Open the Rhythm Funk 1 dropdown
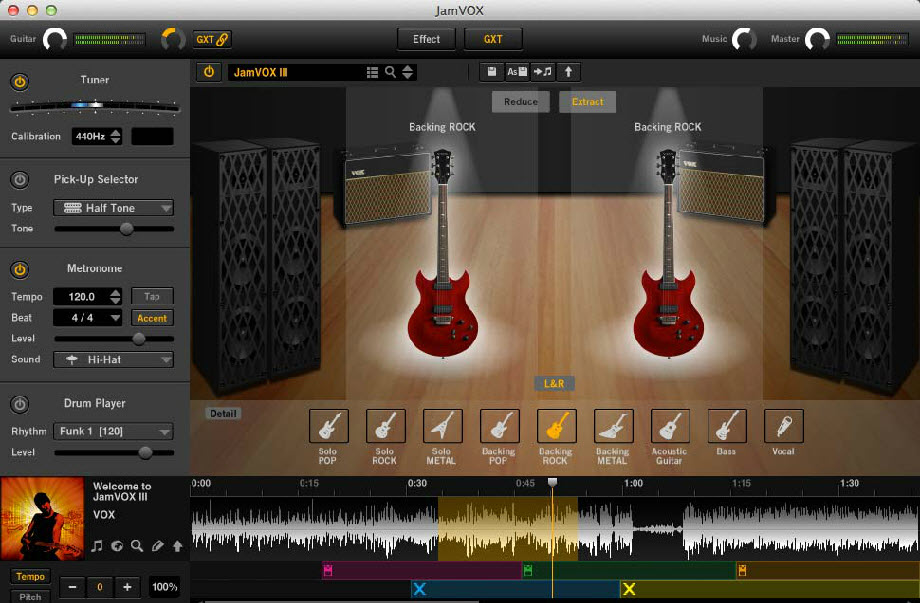 click(x=113, y=431)
